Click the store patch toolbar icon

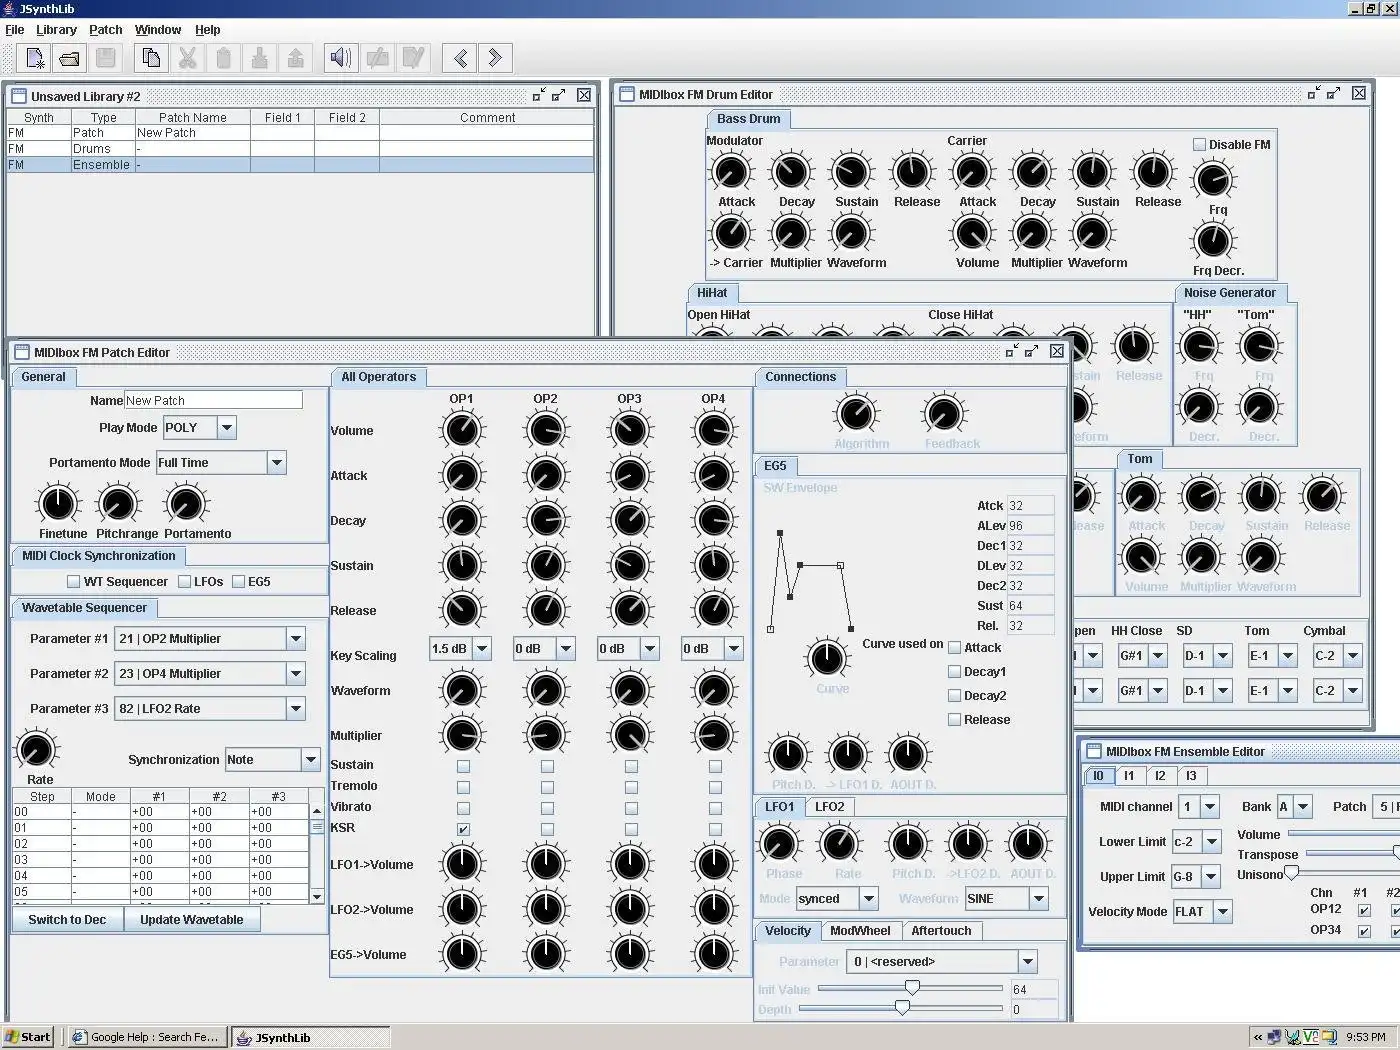pos(377,58)
